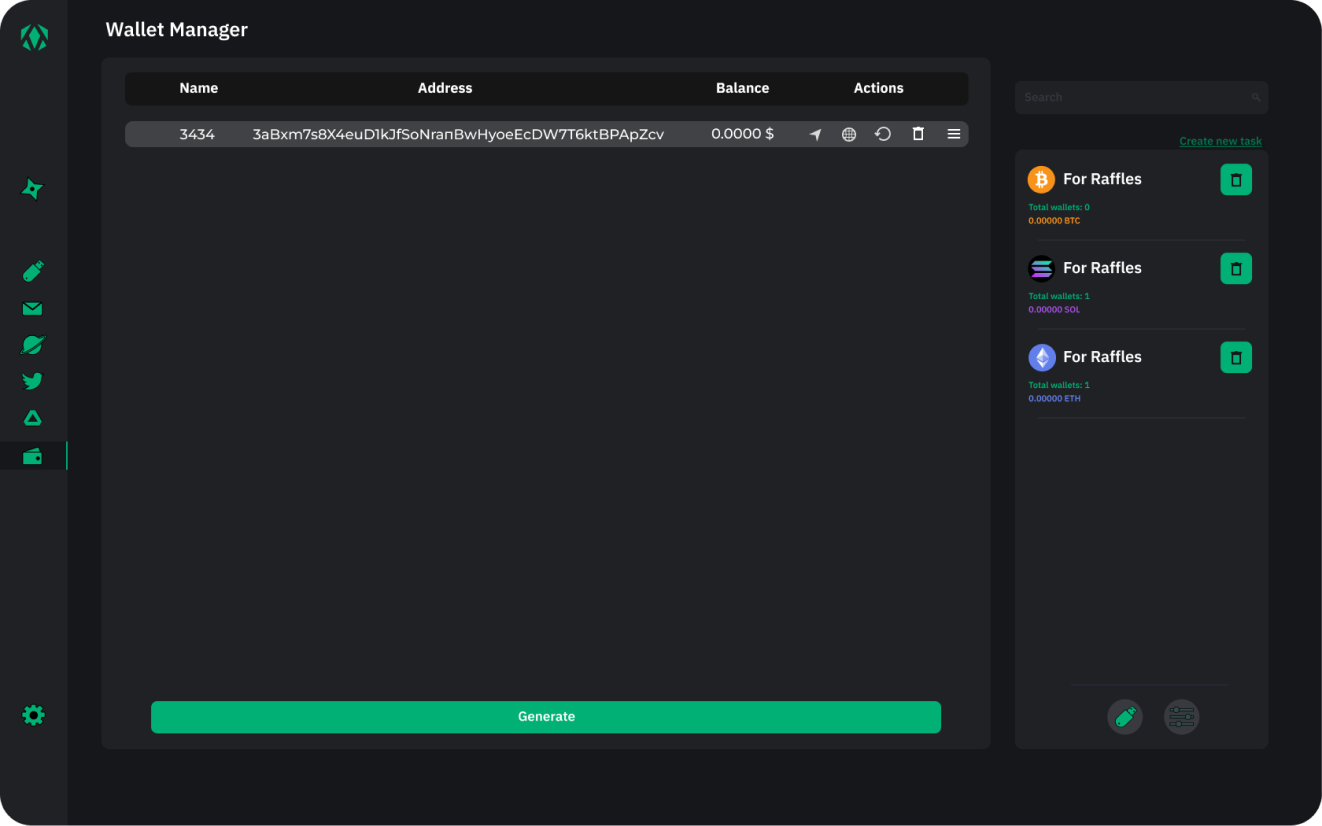
Task: Select the Solana For Raffles wallet group
Action: (x=1102, y=268)
